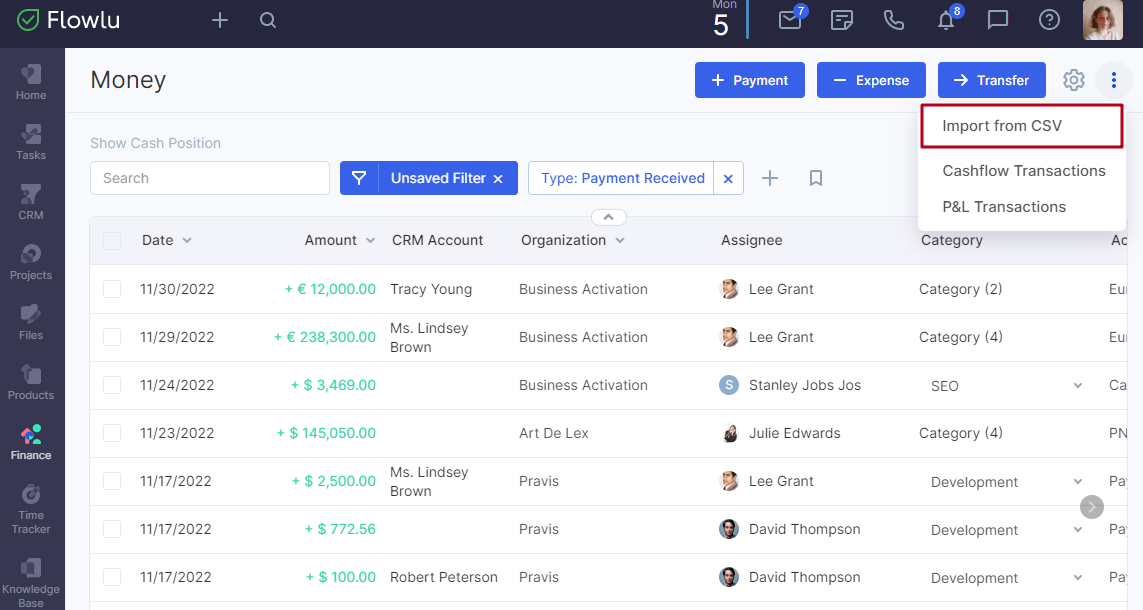Select the 11/30/2022 transaction checkbox

pos(112,289)
